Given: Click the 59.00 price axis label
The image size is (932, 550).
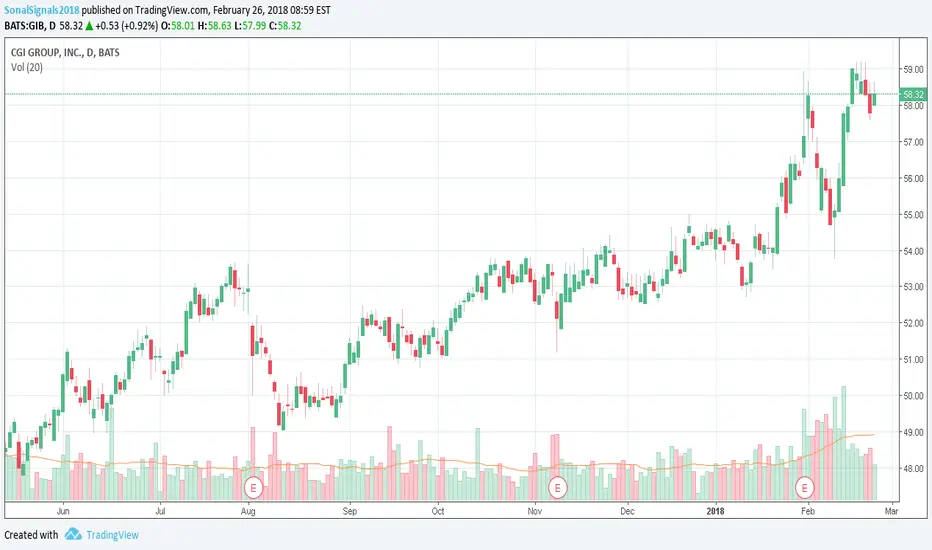Looking at the screenshot, I should pyautogui.click(x=914, y=70).
